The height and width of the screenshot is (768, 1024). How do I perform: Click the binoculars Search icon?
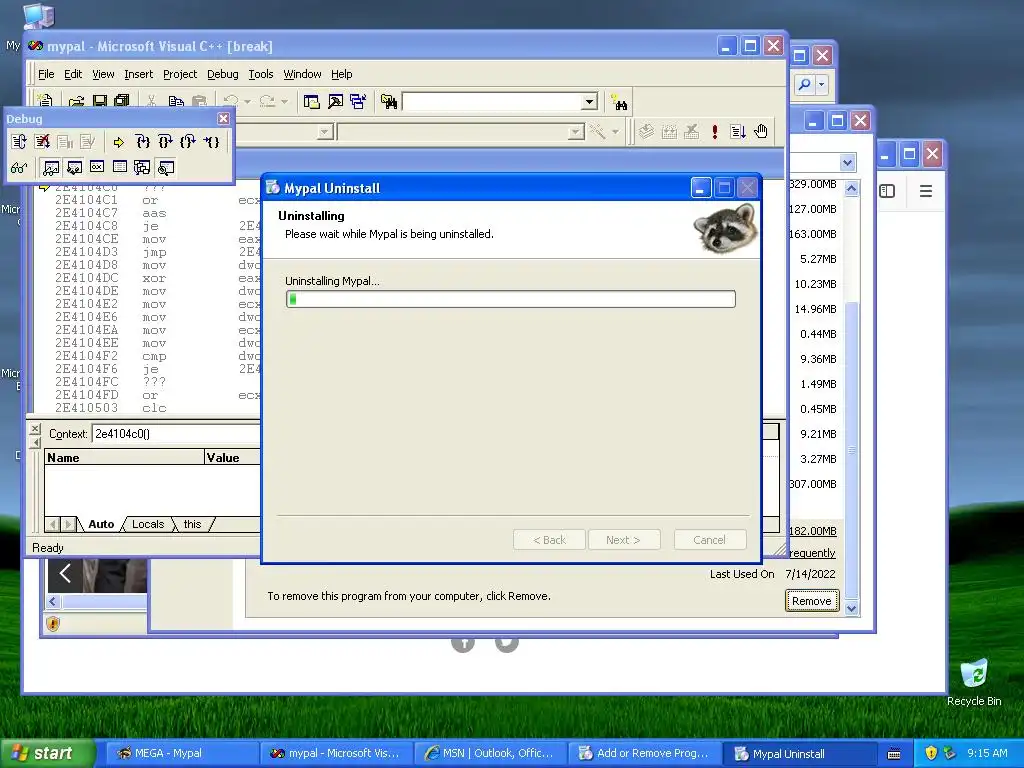point(619,103)
